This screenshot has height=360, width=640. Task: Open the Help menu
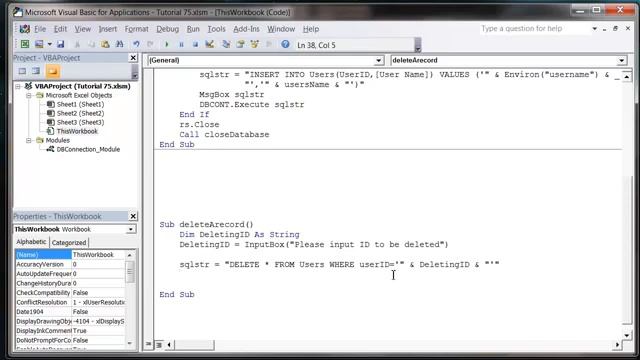[x=311, y=29]
